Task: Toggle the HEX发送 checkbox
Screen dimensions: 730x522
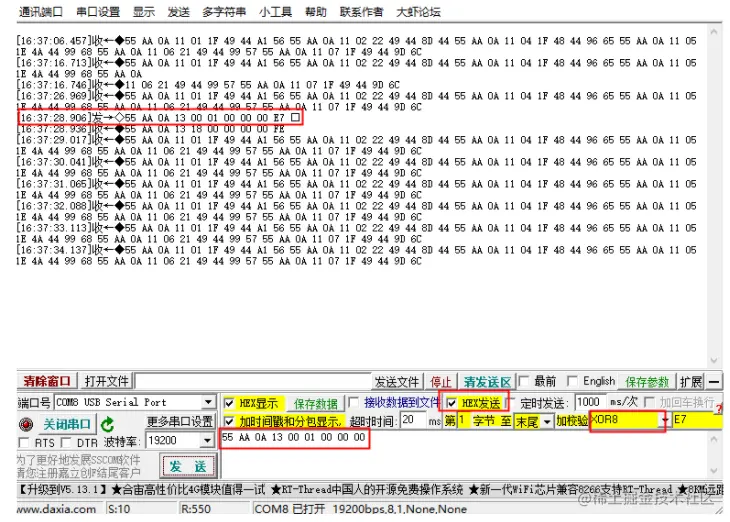Action: [x=451, y=403]
